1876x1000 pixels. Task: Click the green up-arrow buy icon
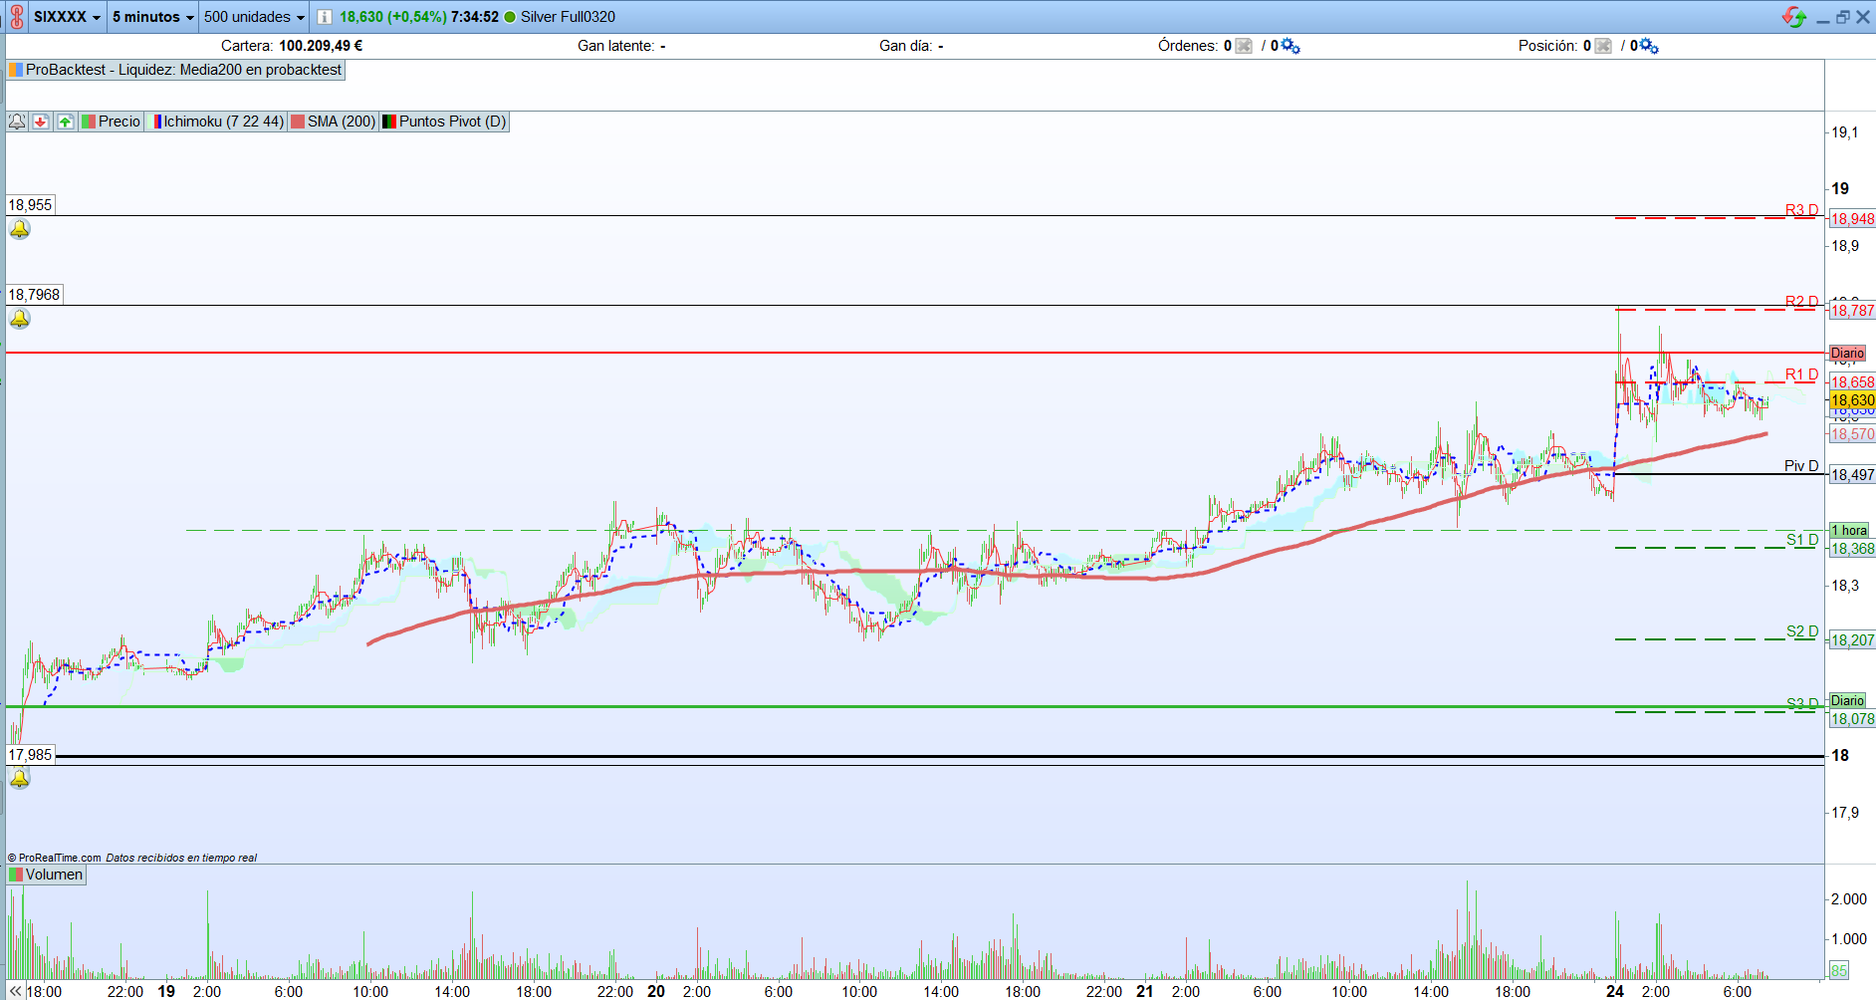65,122
